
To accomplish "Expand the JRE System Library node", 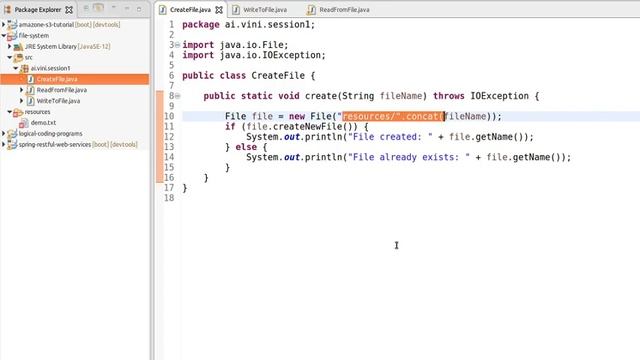I will pos(9,47).
